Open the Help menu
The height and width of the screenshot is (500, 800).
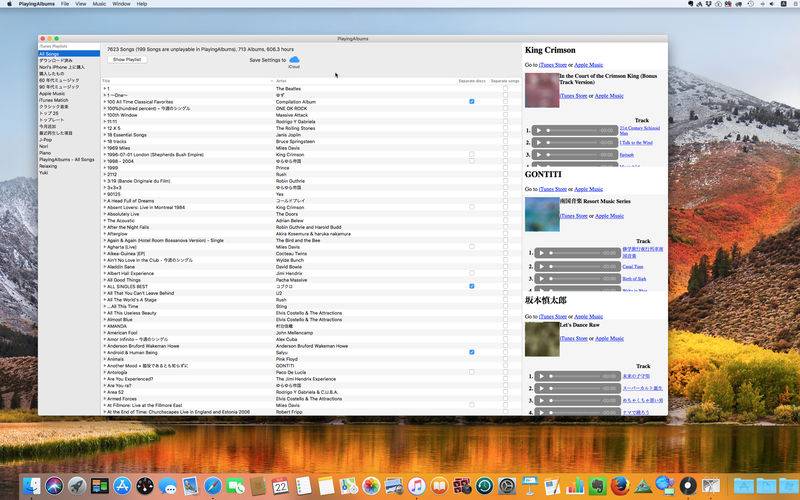point(142,4)
